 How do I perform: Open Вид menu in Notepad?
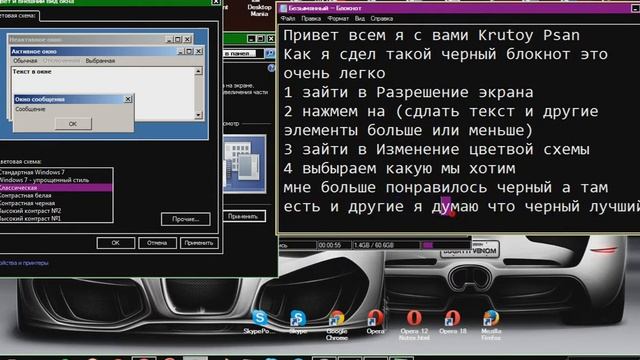click(360, 18)
